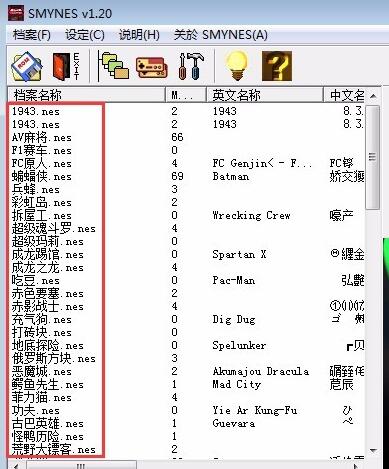Select 功夫.nes in the file list
This screenshot has height=469, width=389.
pos(36,410)
